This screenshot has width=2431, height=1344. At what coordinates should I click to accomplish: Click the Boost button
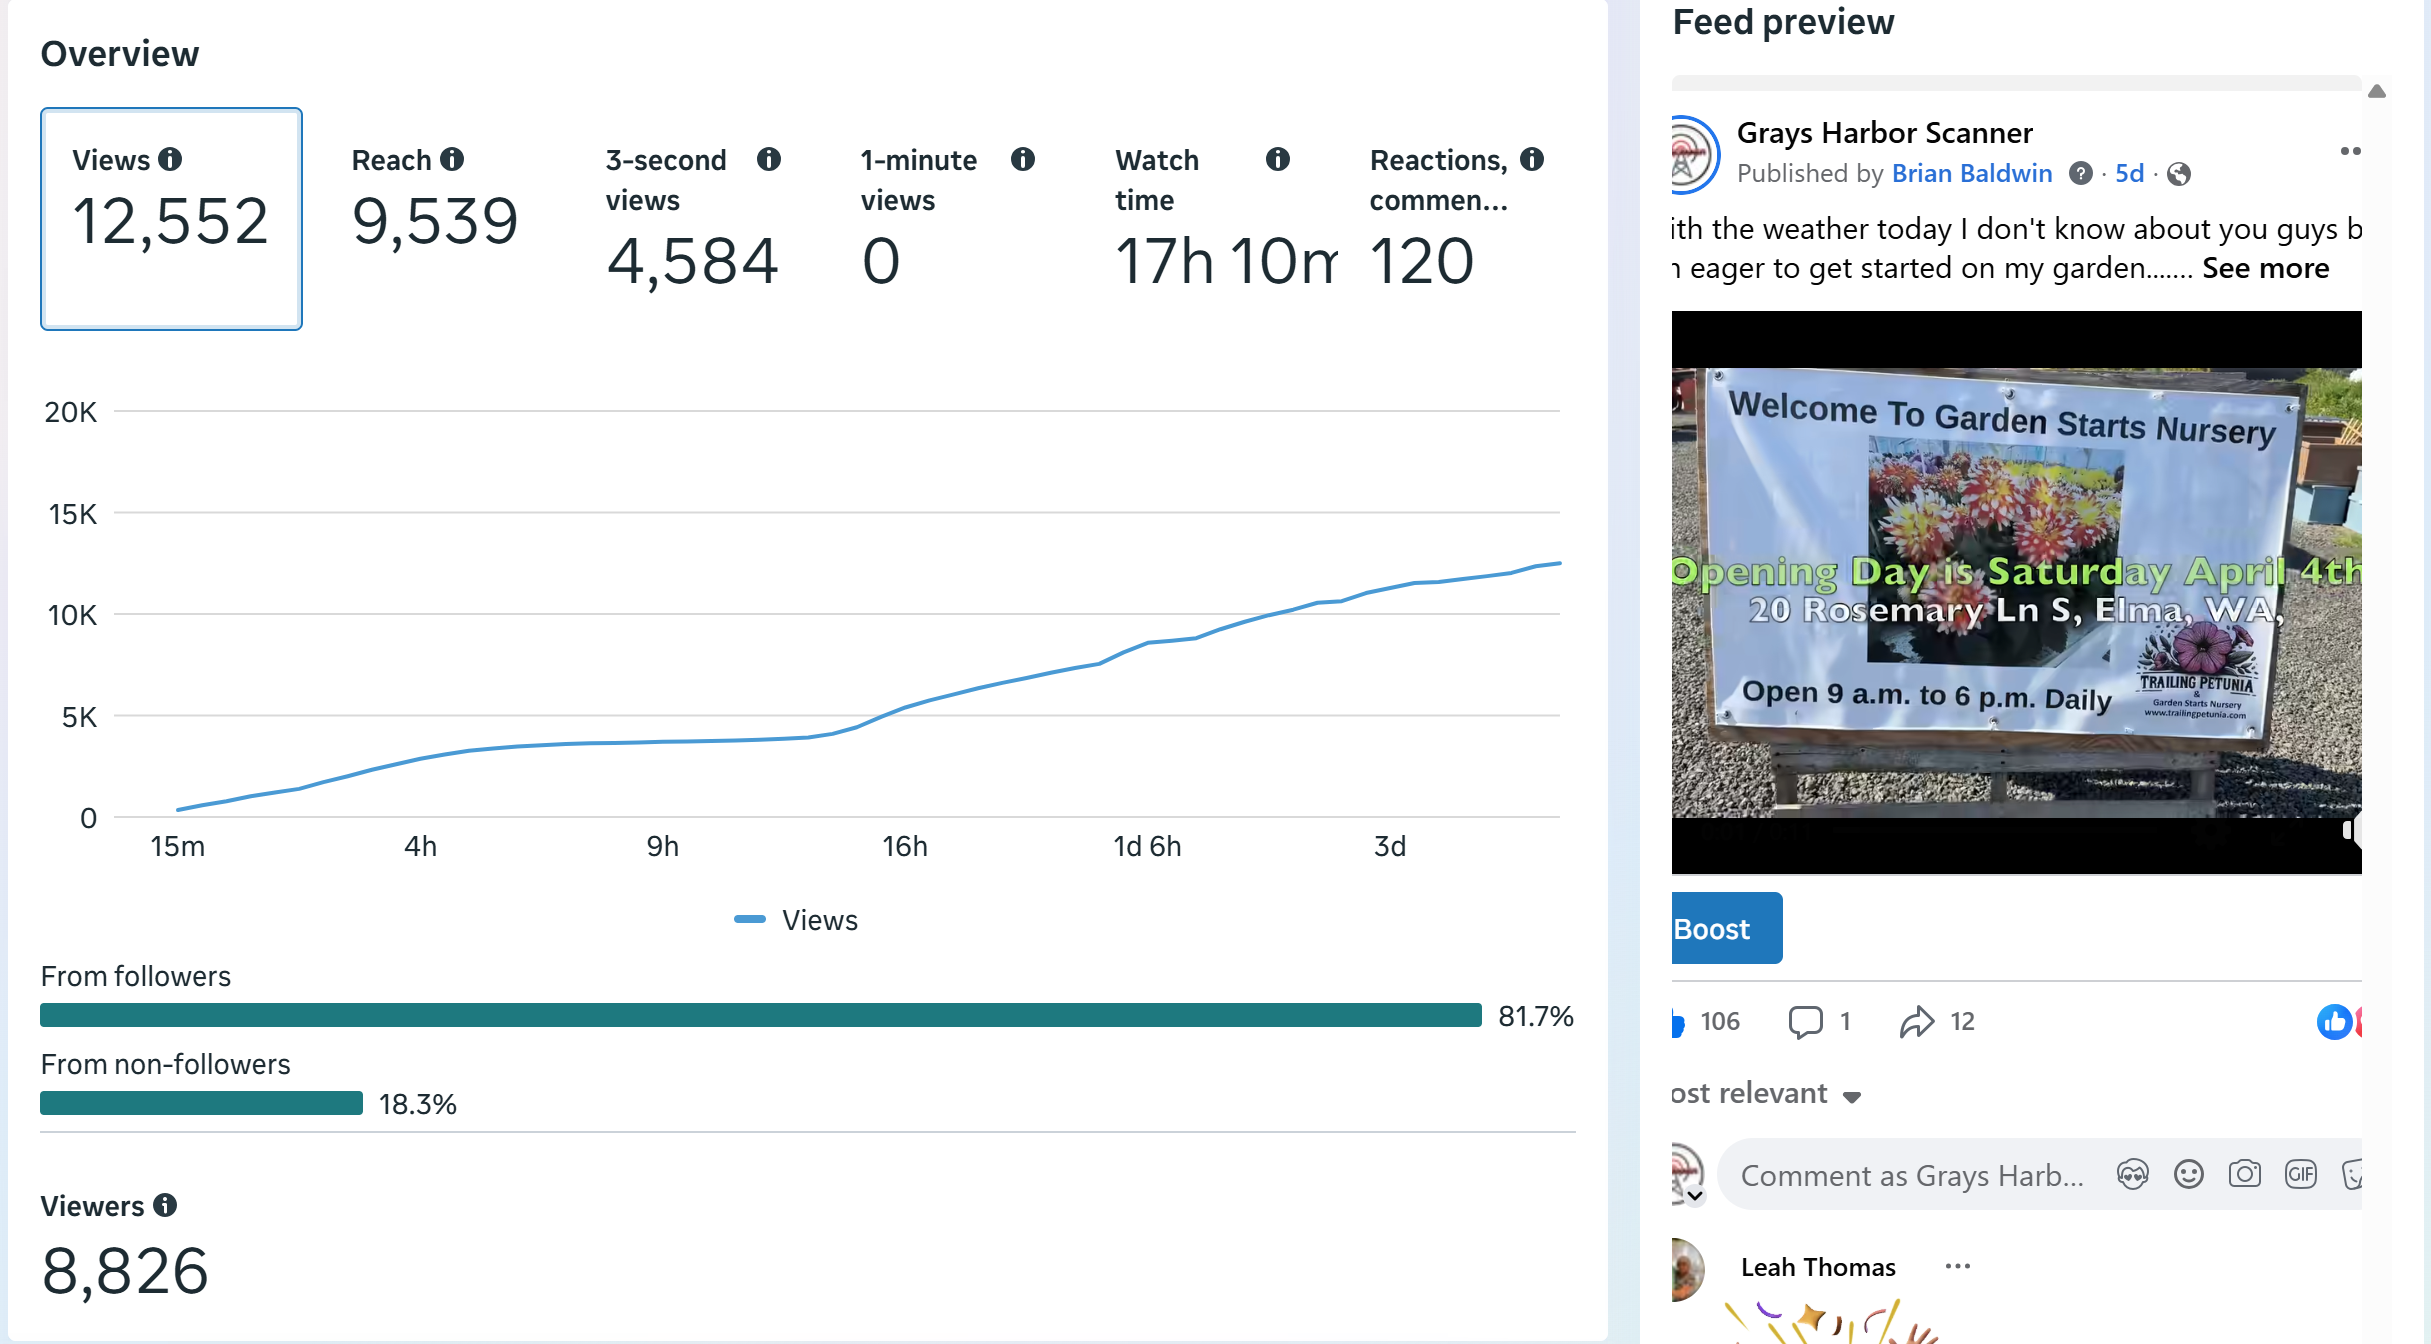point(1726,928)
